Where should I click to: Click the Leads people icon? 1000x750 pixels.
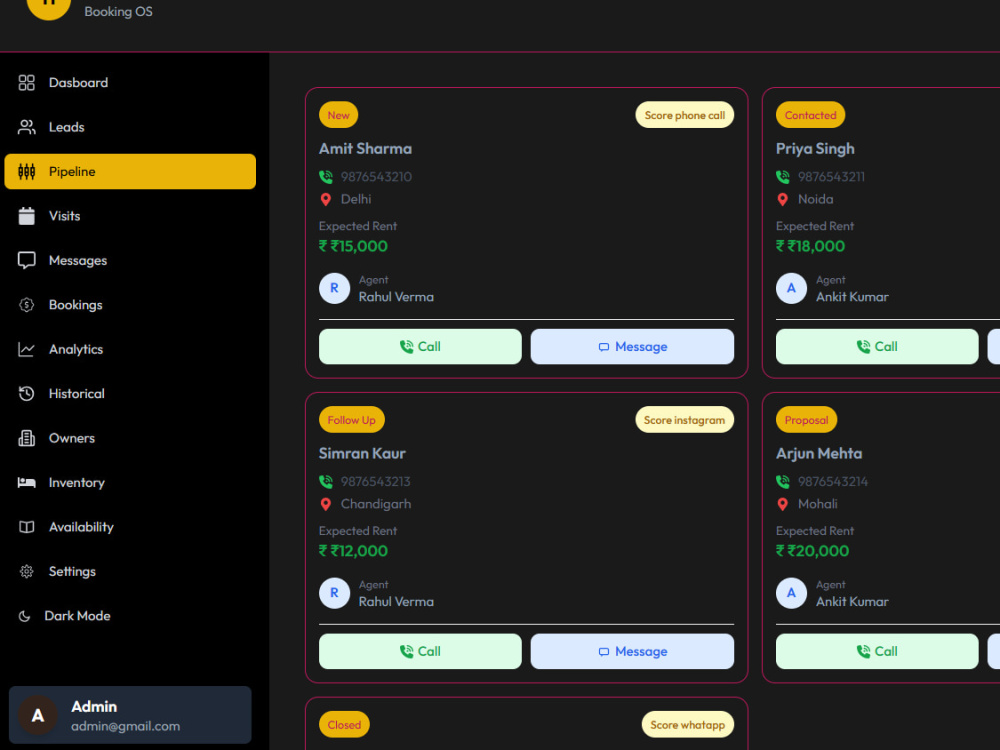click(26, 127)
